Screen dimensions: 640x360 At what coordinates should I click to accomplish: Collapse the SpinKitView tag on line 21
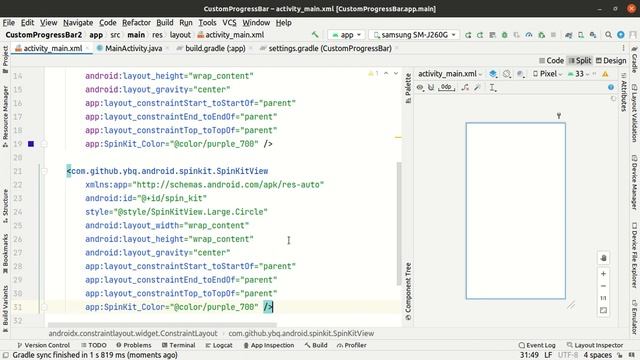44,171
